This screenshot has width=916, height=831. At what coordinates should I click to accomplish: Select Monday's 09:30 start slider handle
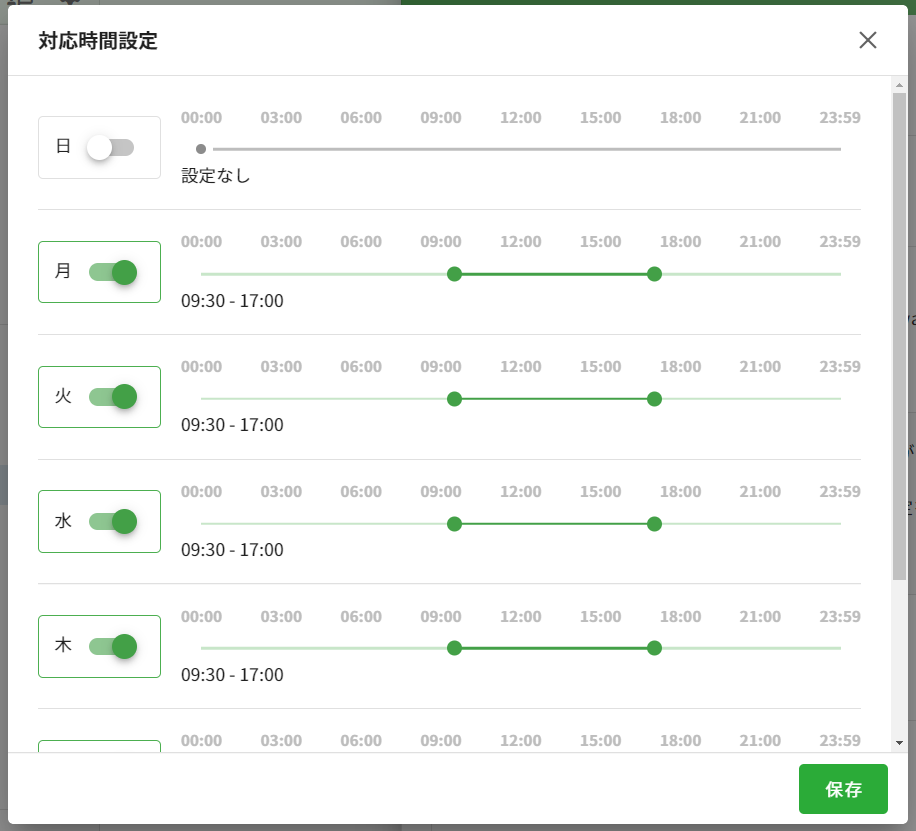point(454,273)
